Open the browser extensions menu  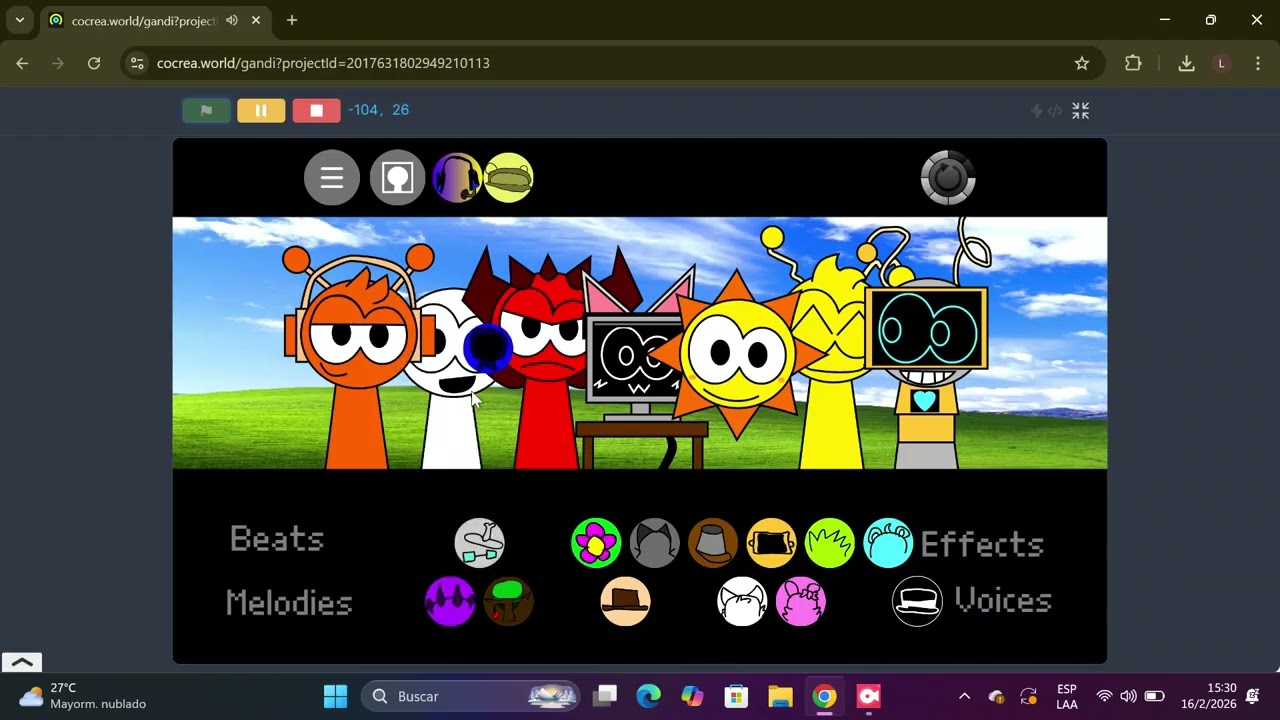[1133, 63]
